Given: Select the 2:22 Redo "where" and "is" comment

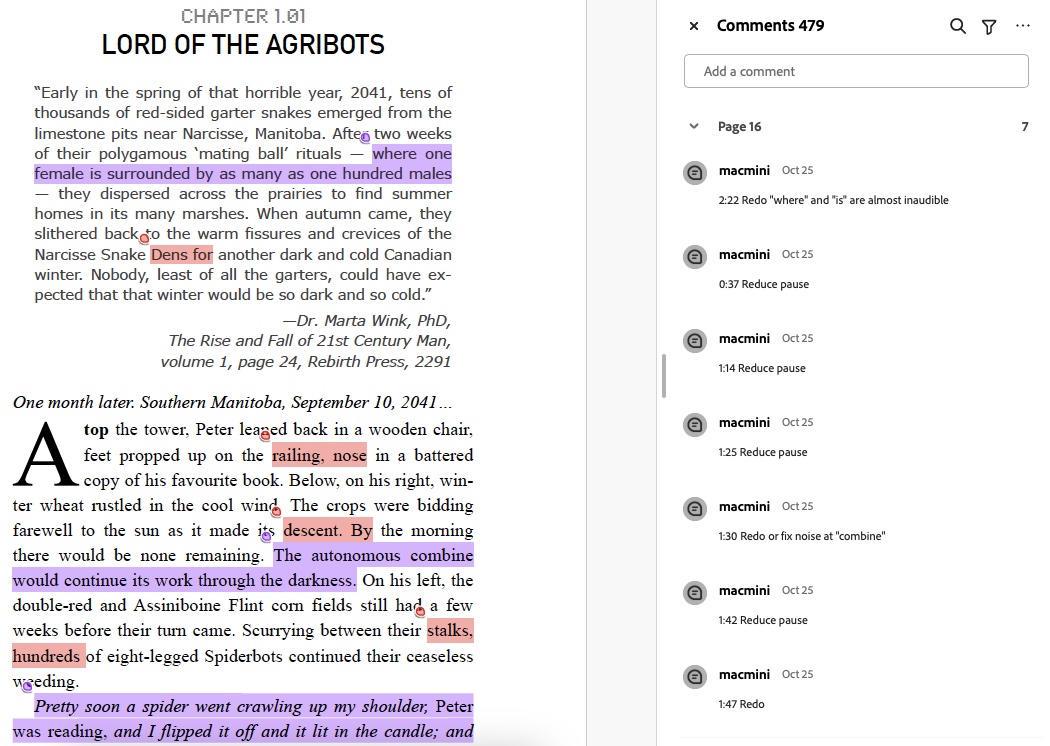Looking at the screenshot, I should (833, 200).
